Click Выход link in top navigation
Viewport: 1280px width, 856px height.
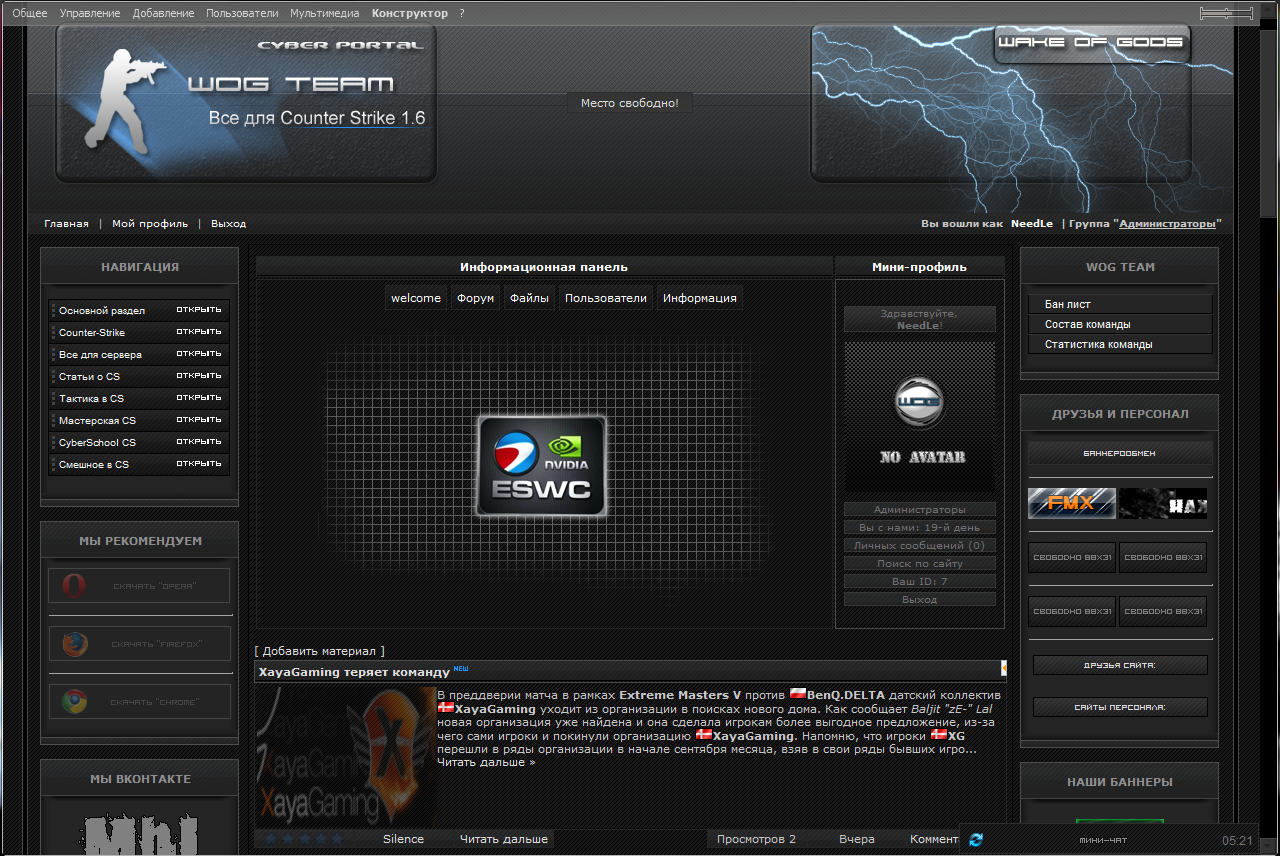click(228, 224)
